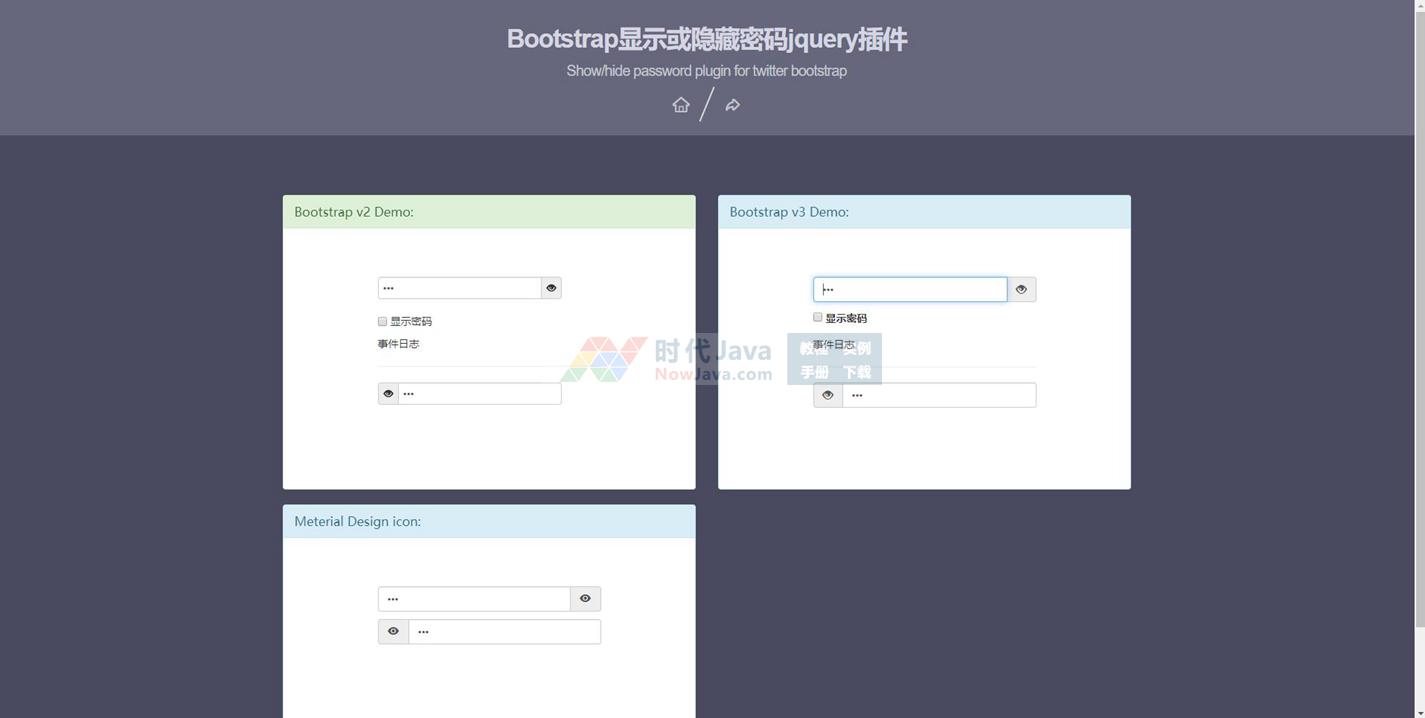This screenshot has height=718, width=1425.
Task: Click the 时代Java NowJava.com watermark logo
Action: tap(667, 359)
